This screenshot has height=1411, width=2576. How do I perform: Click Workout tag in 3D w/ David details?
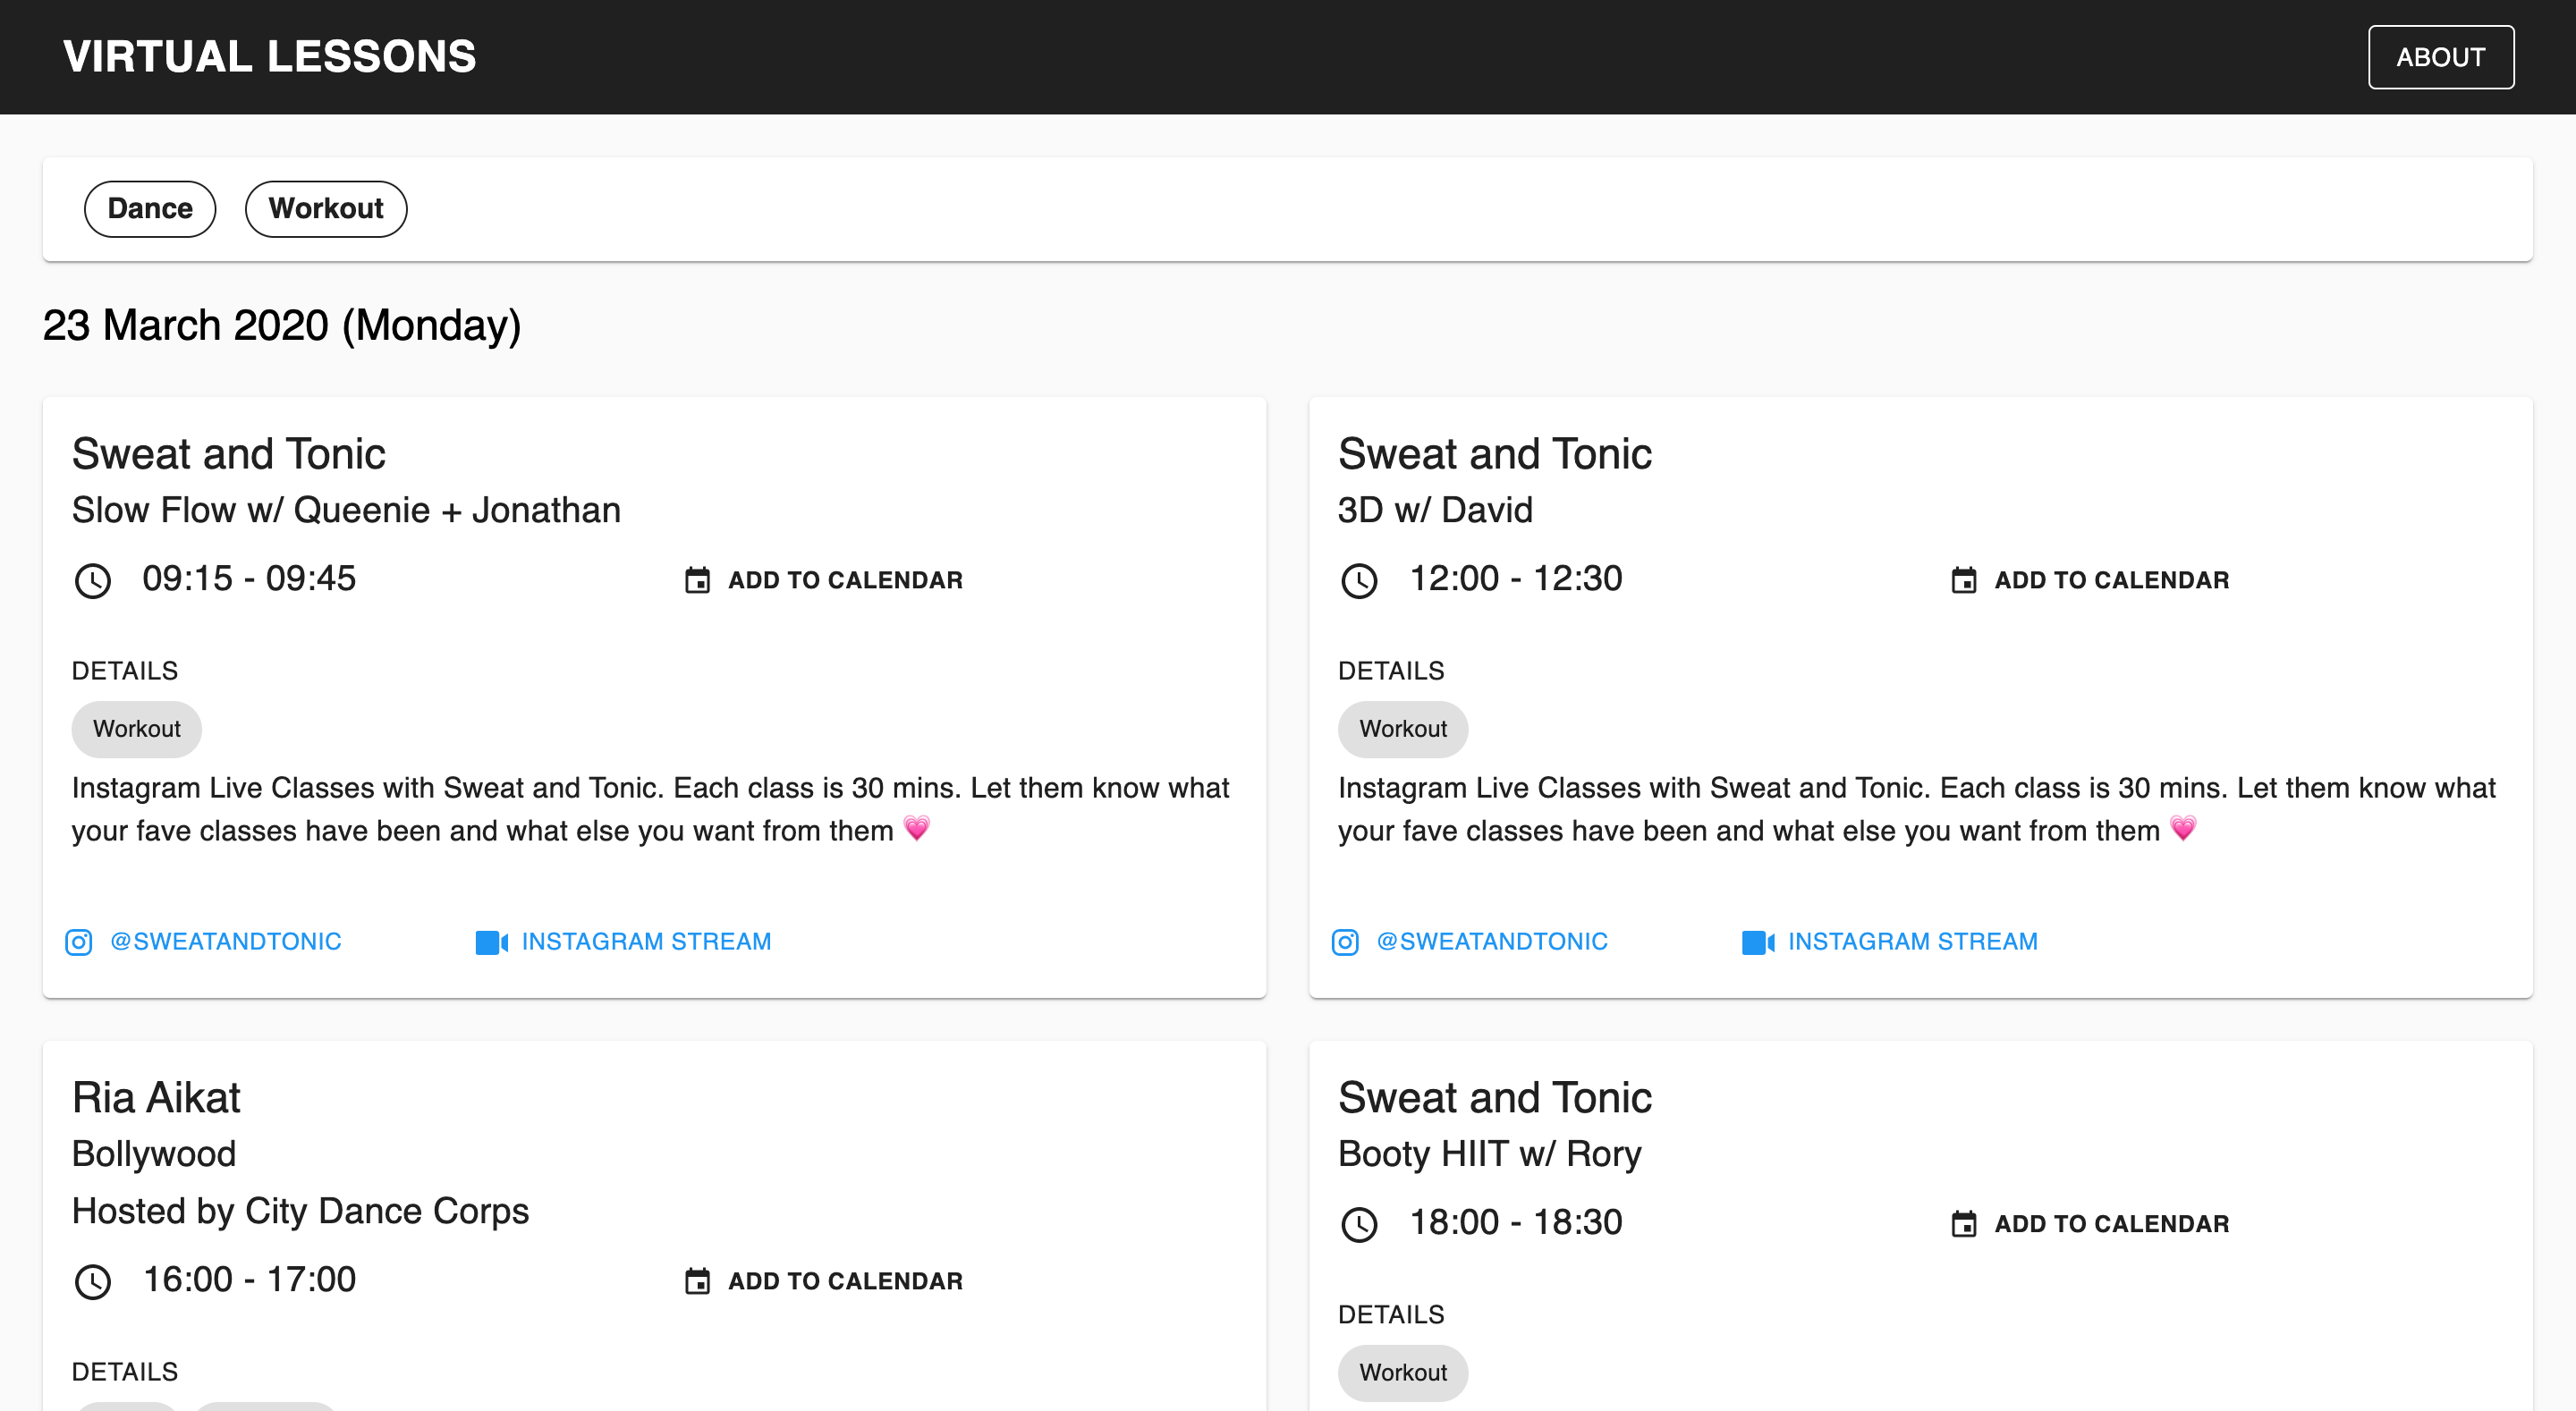point(1402,729)
